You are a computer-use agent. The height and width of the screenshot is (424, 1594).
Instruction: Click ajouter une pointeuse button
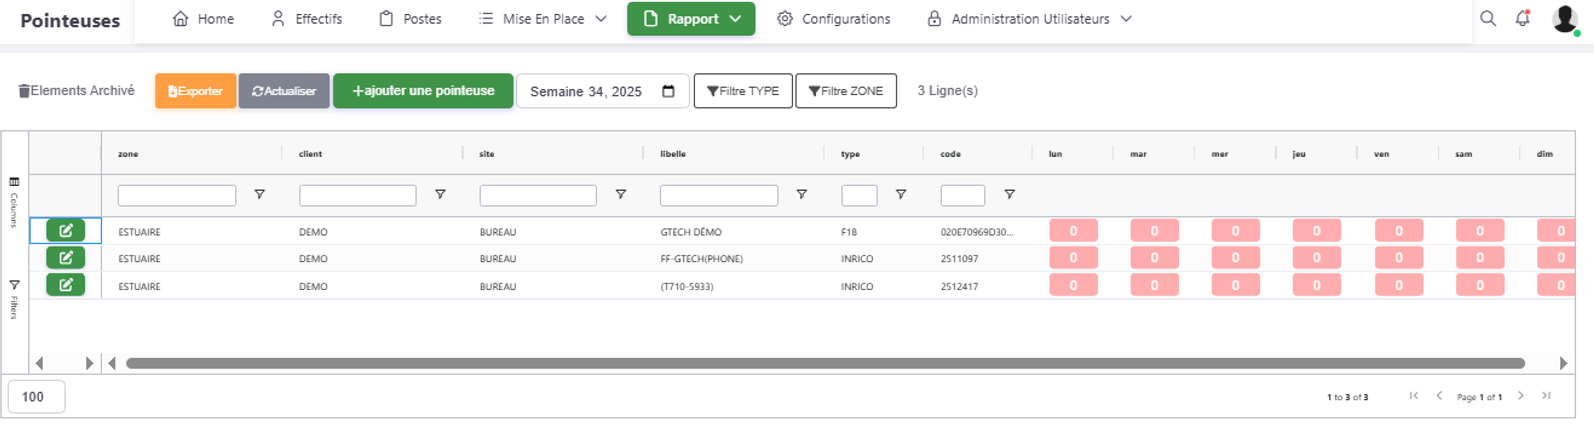coord(423,91)
